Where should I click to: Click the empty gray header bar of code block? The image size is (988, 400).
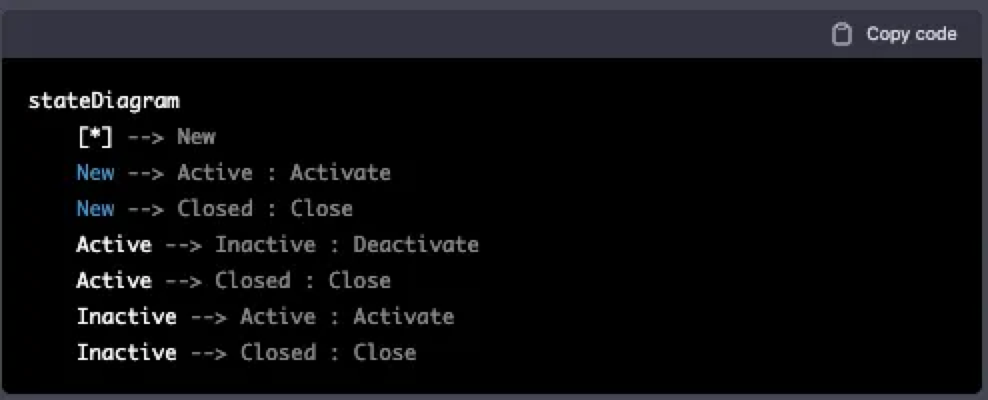[410, 34]
